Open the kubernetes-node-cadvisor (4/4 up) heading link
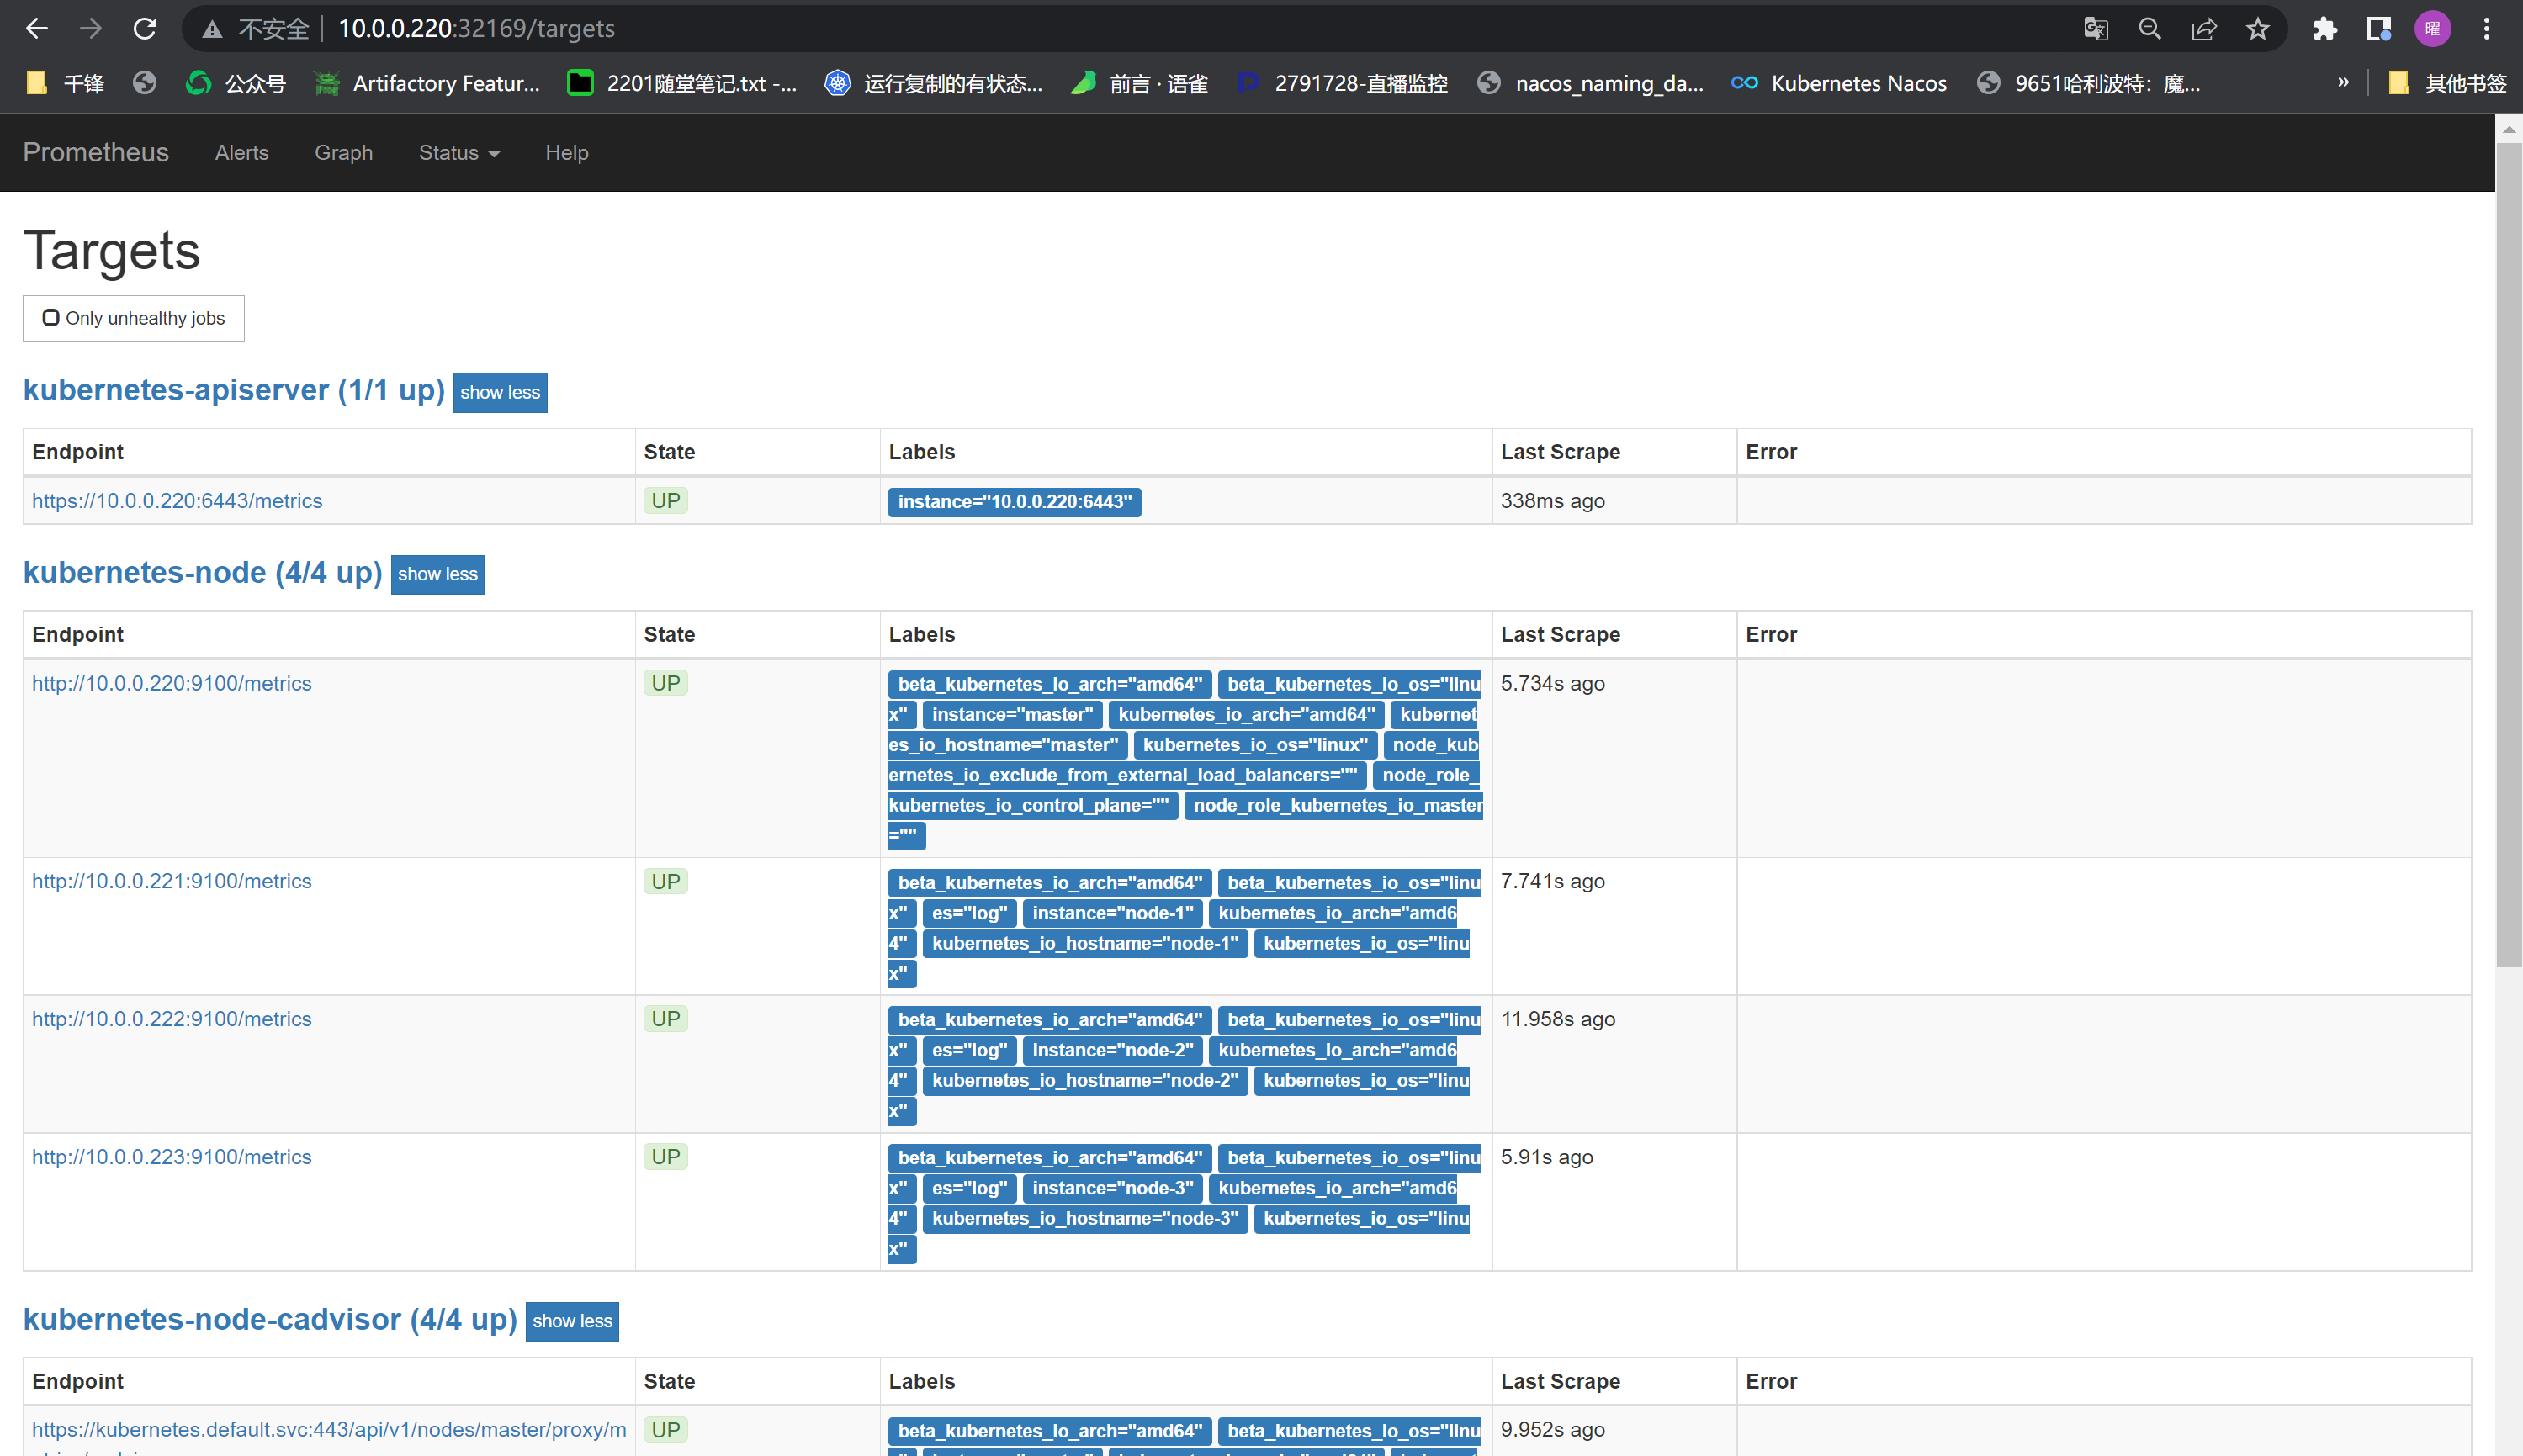Image resolution: width=2523 pixels, height=1456 pixels. pos(270,1320)
